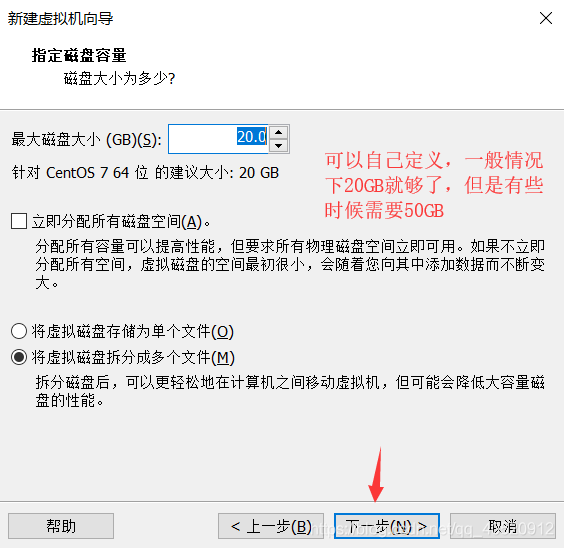Click the 将虚拟磁盘存储为单个文件(O) label text
This screenshot has height=548, width=564.
click(x=133, y=332)
